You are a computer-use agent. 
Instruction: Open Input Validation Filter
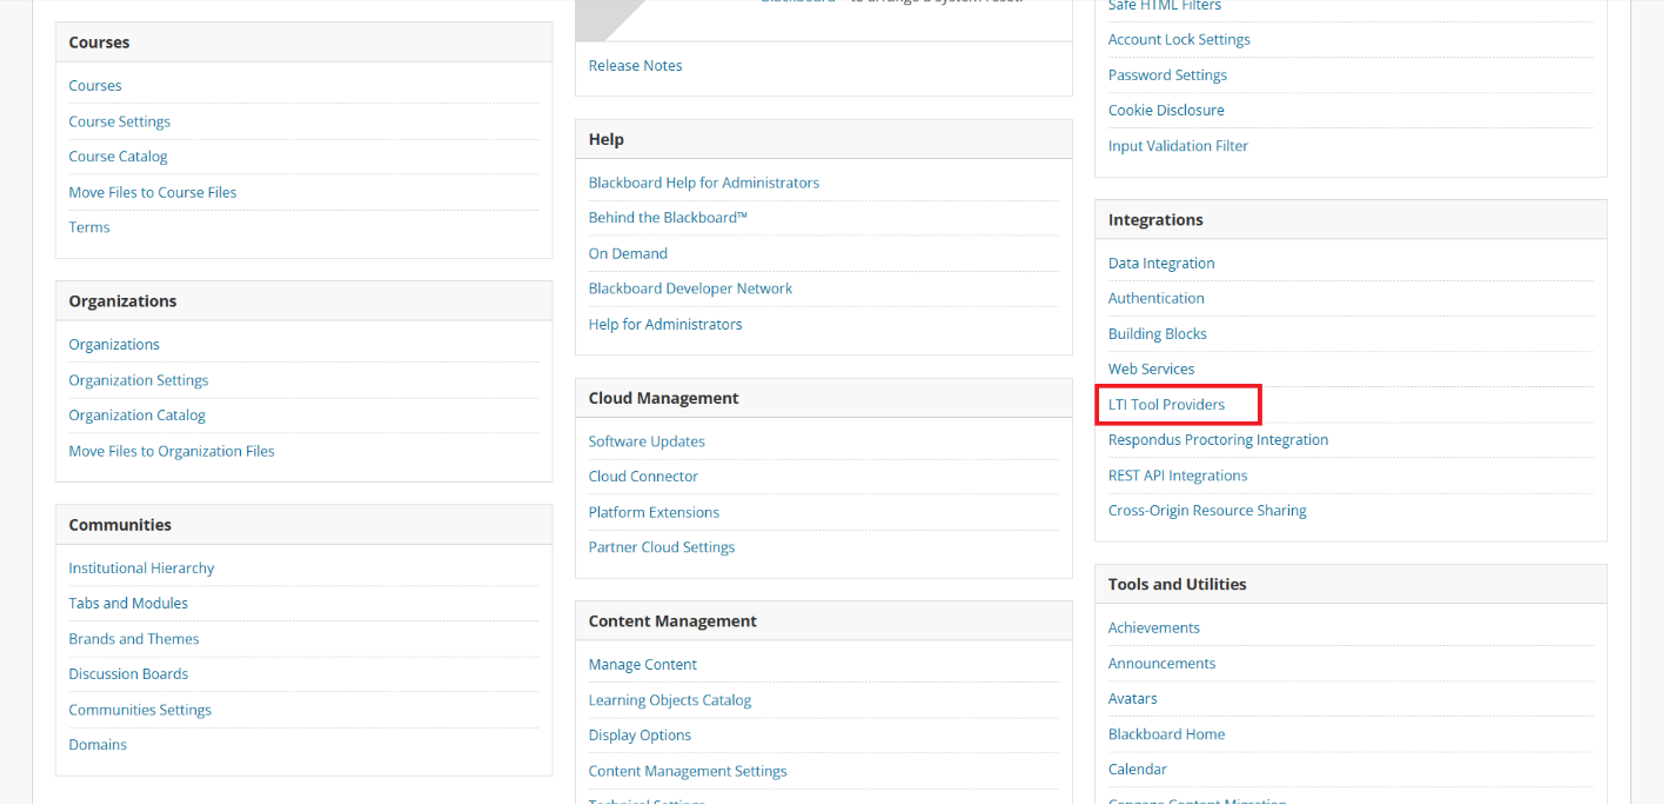click(1178, 146)
